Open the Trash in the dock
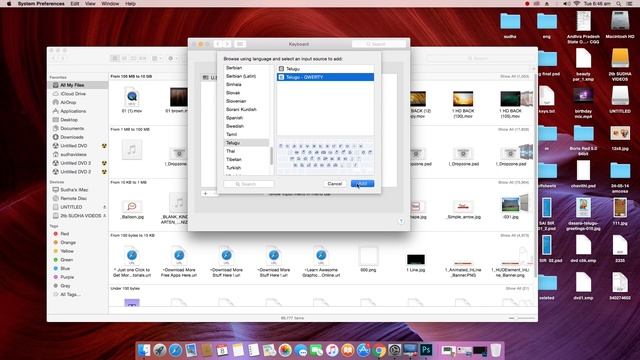This screenshot has width=640, height=360. (x=496, y=350)
